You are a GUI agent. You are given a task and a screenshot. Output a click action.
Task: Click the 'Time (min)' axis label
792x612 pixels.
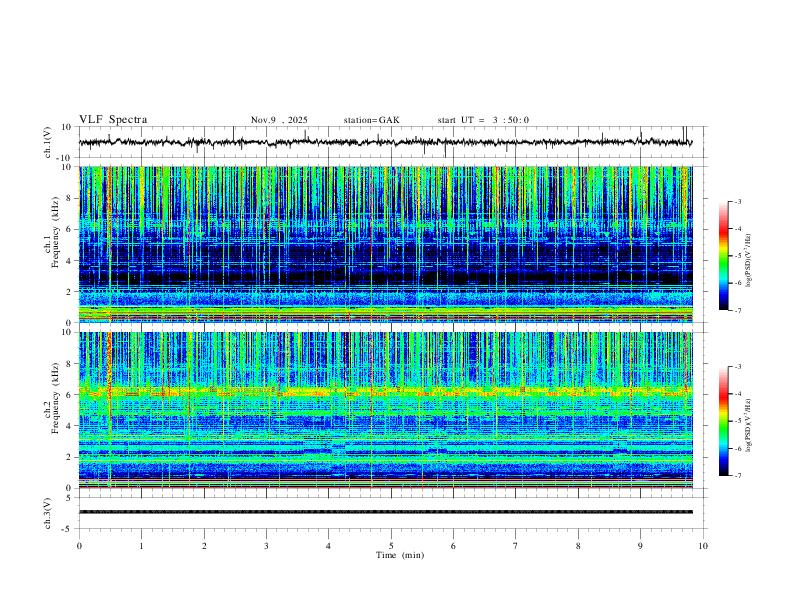click(400, 555)
